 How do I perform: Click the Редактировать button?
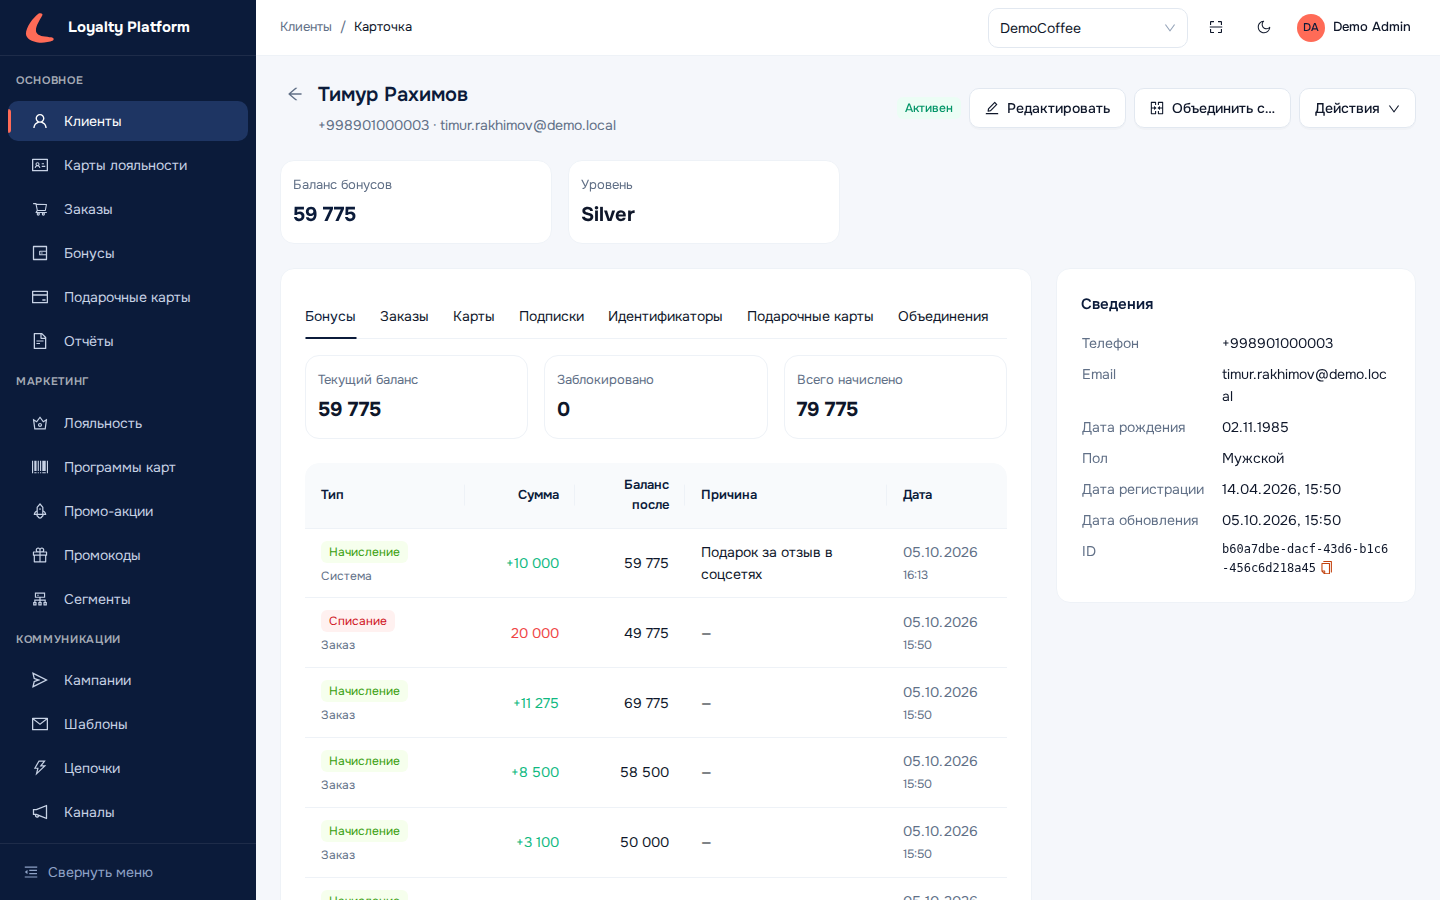(x=1047, y=108)
